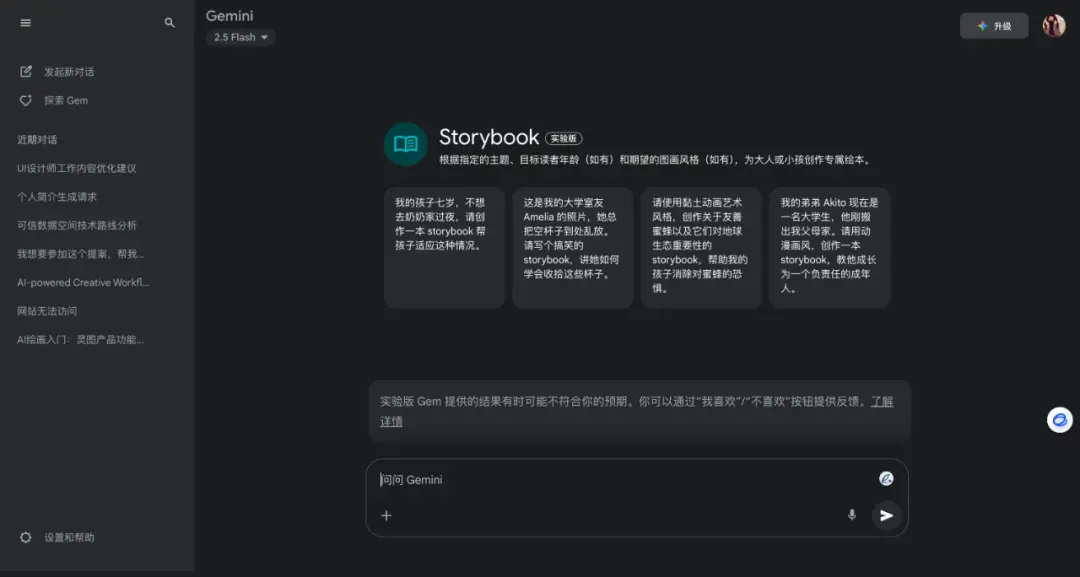1080x577 pixels.
Task: Choose the clay animation bee storybook suggestion
Action: (700, 247)
